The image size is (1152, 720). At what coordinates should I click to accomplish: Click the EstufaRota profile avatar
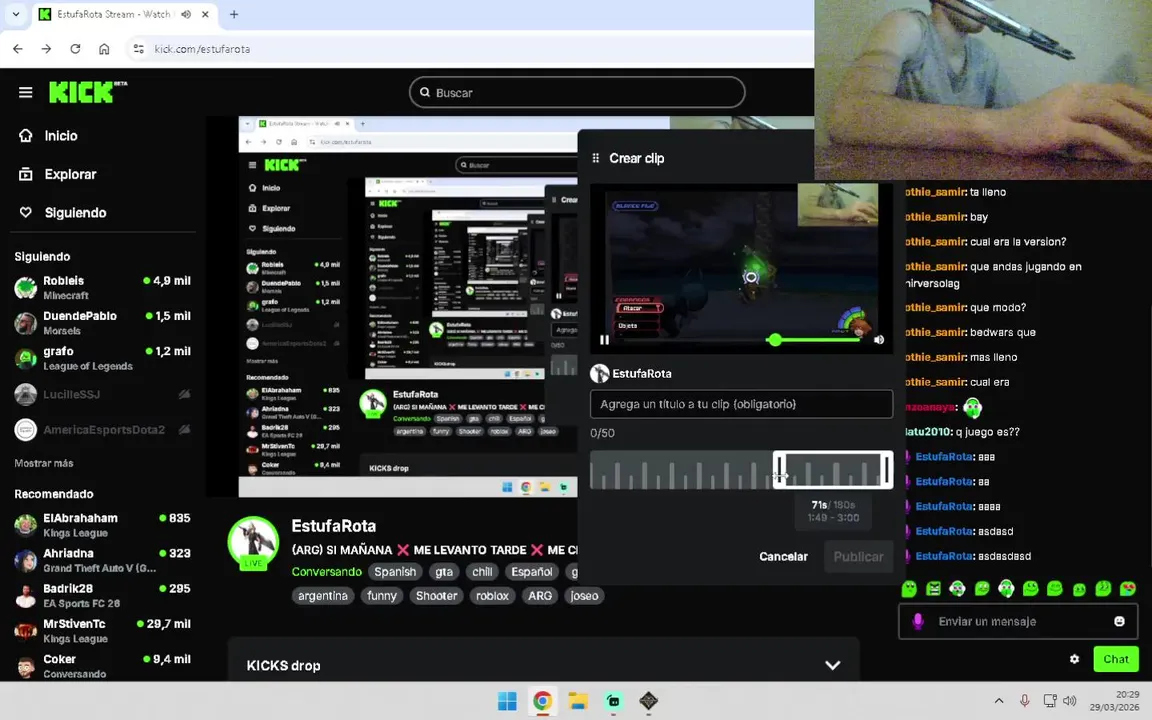pos(253,542)
